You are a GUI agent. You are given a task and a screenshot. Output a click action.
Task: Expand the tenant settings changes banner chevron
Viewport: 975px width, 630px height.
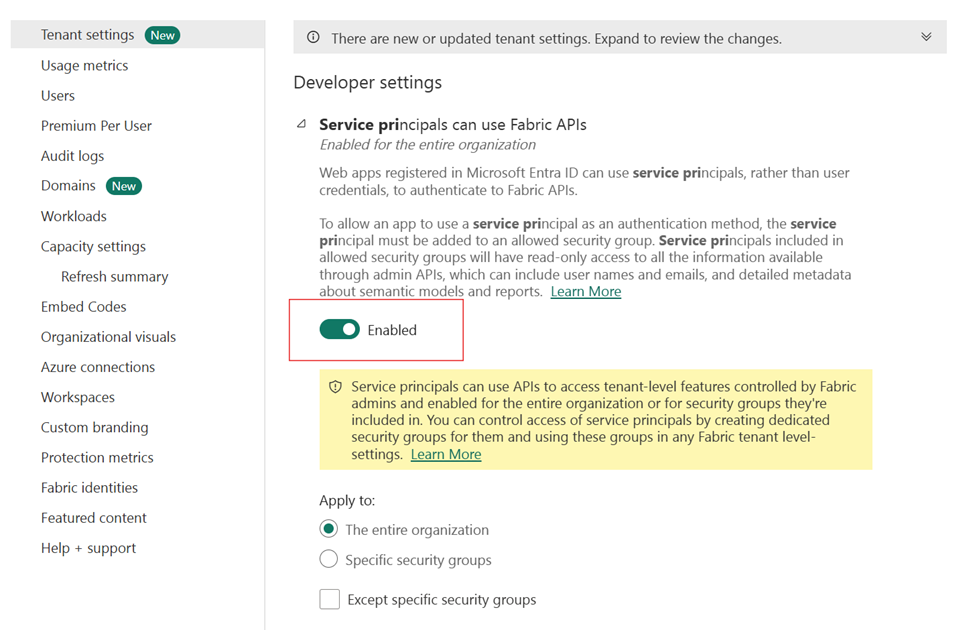click(x=926, y=37)
